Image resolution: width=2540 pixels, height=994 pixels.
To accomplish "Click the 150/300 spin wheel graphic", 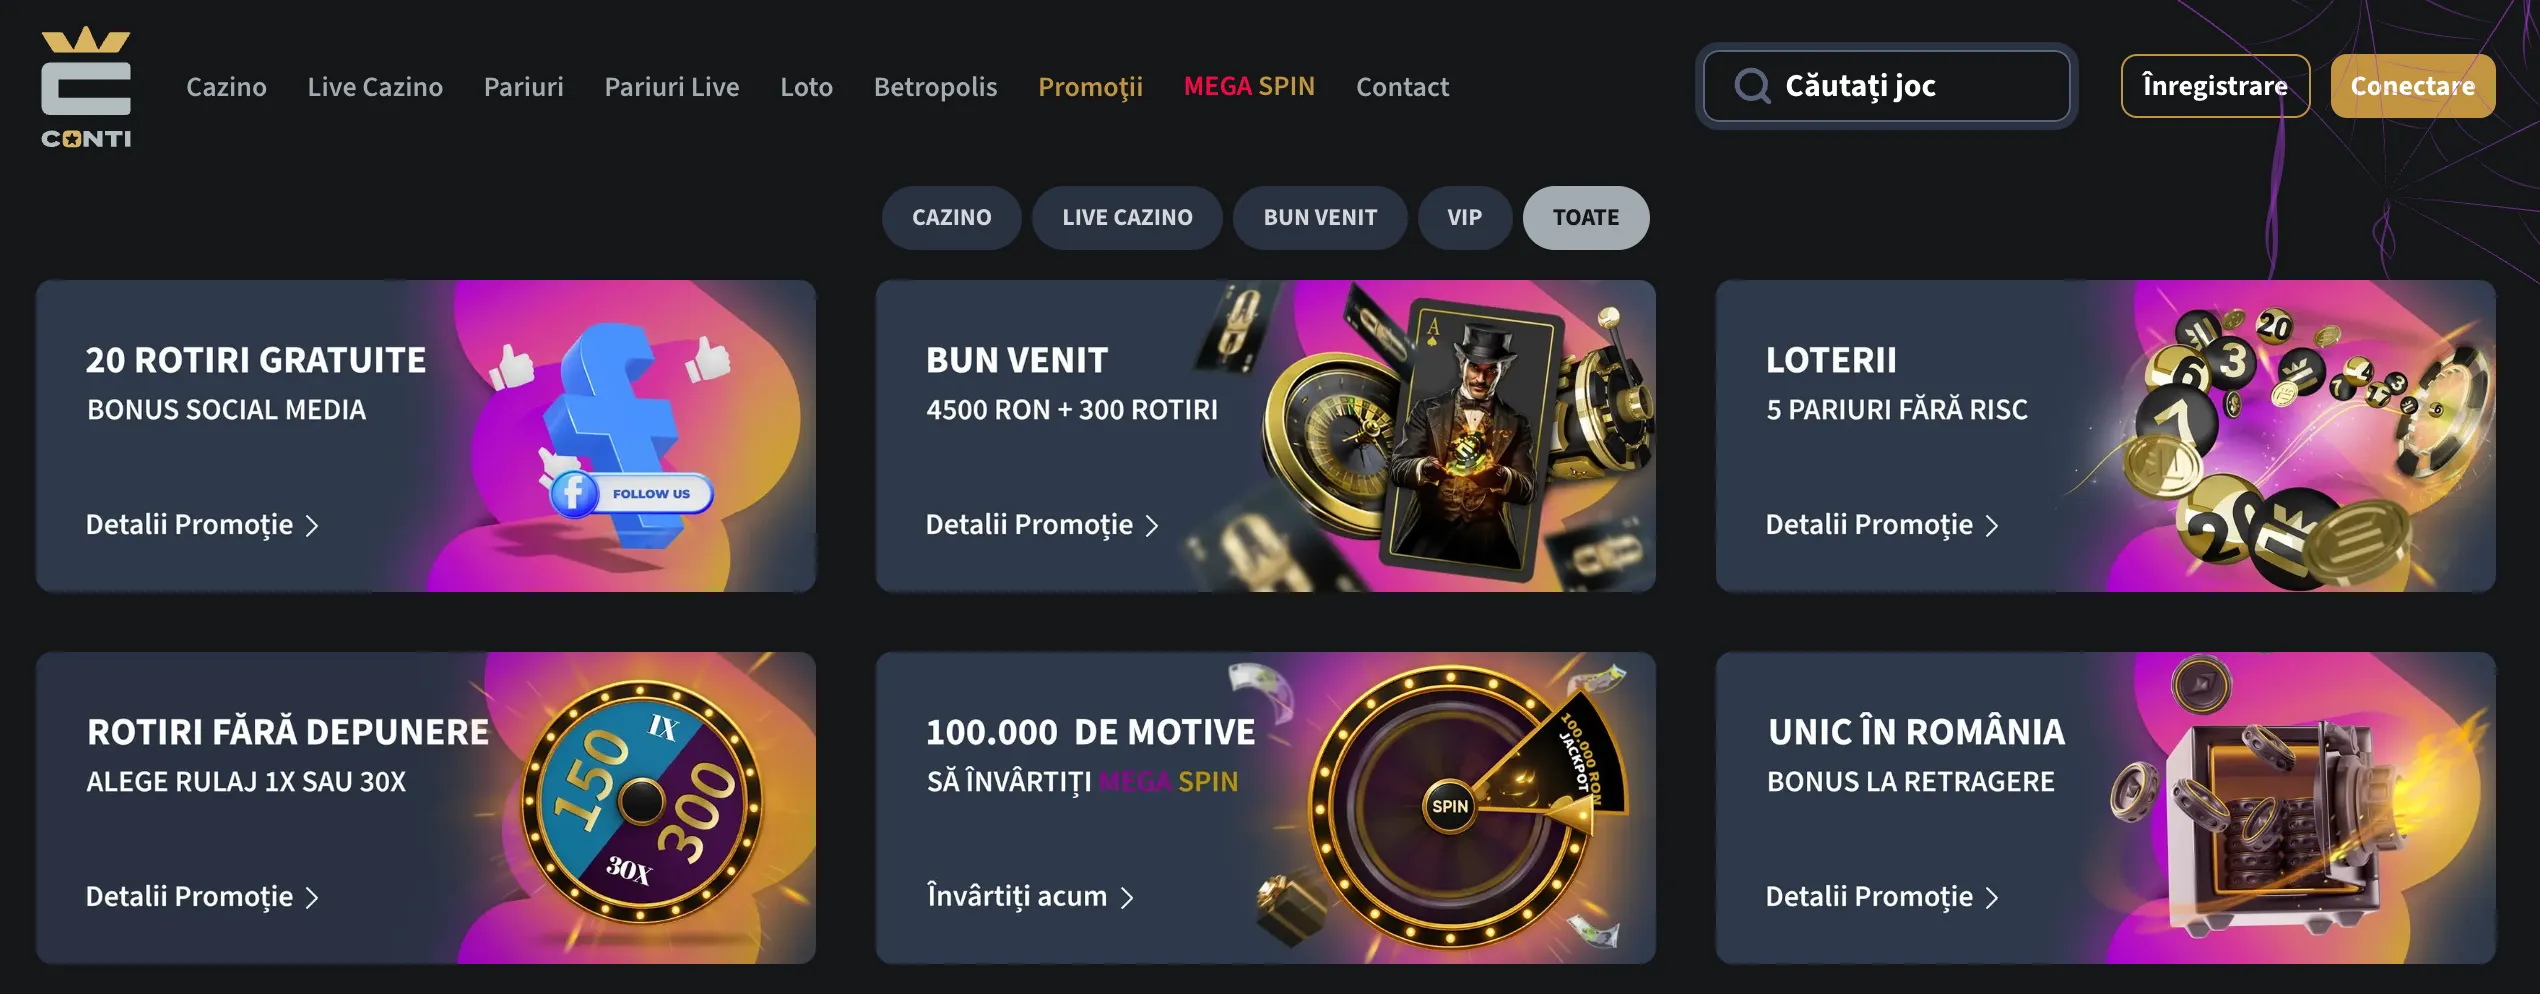I will (x=641, y=801).
